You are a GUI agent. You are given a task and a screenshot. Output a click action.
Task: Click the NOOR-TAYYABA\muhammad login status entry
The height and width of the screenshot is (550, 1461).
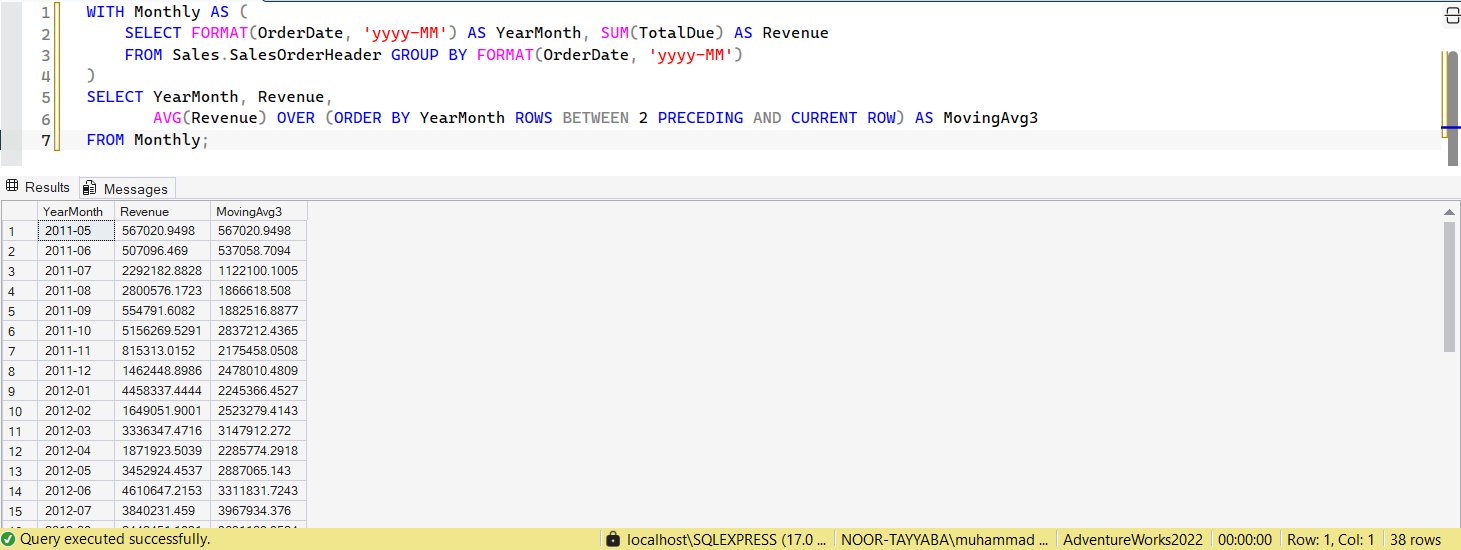[944, 540]
